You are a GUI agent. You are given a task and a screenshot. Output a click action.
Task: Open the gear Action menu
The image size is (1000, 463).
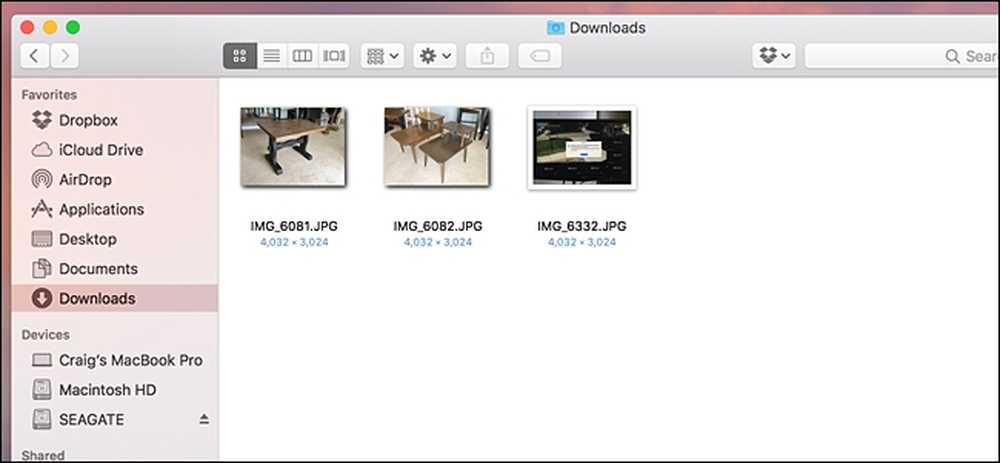pyautogui.click(x=435, y=56)
